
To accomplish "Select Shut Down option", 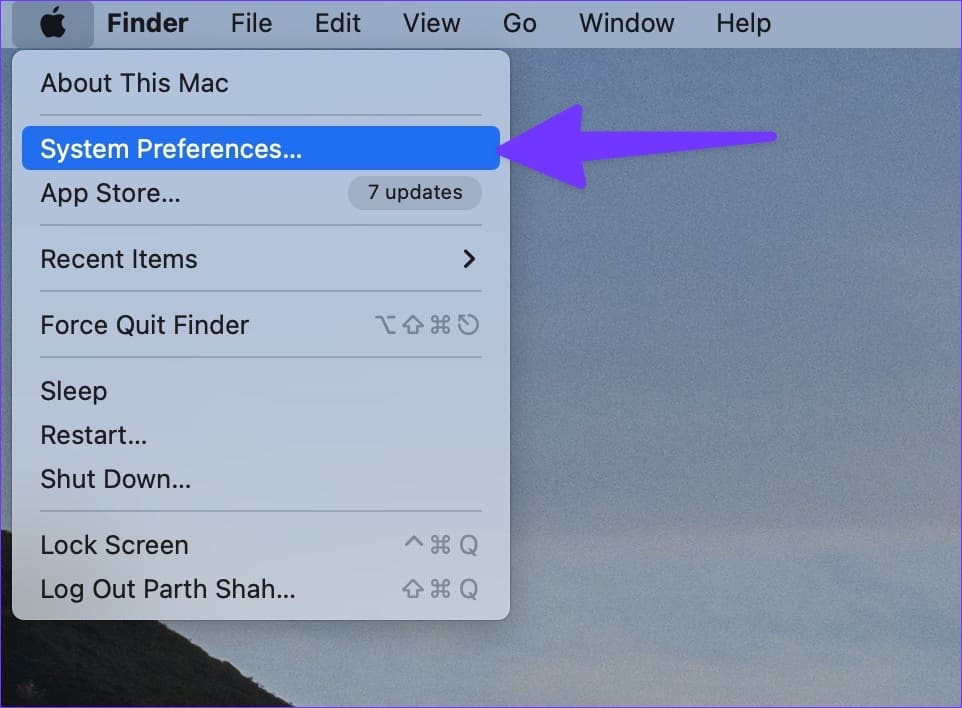I will pos(261,479).
